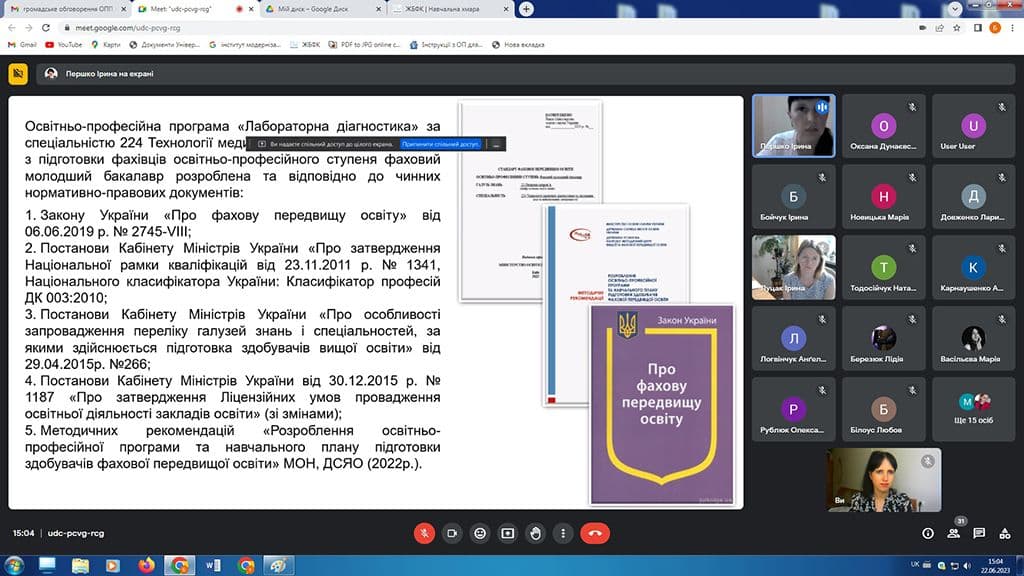The width and height of the screenshot is (1024, 576).
Task: Open the emoji reactions button
Action: pos(480,534)
